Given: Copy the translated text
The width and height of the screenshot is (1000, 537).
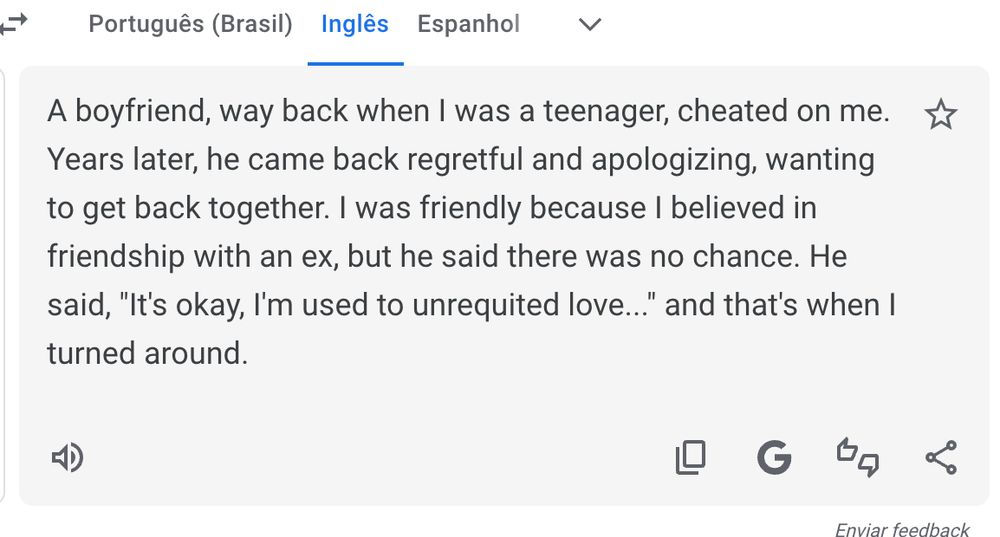Looking at the screenshot, I should click(x=690, y=457).
